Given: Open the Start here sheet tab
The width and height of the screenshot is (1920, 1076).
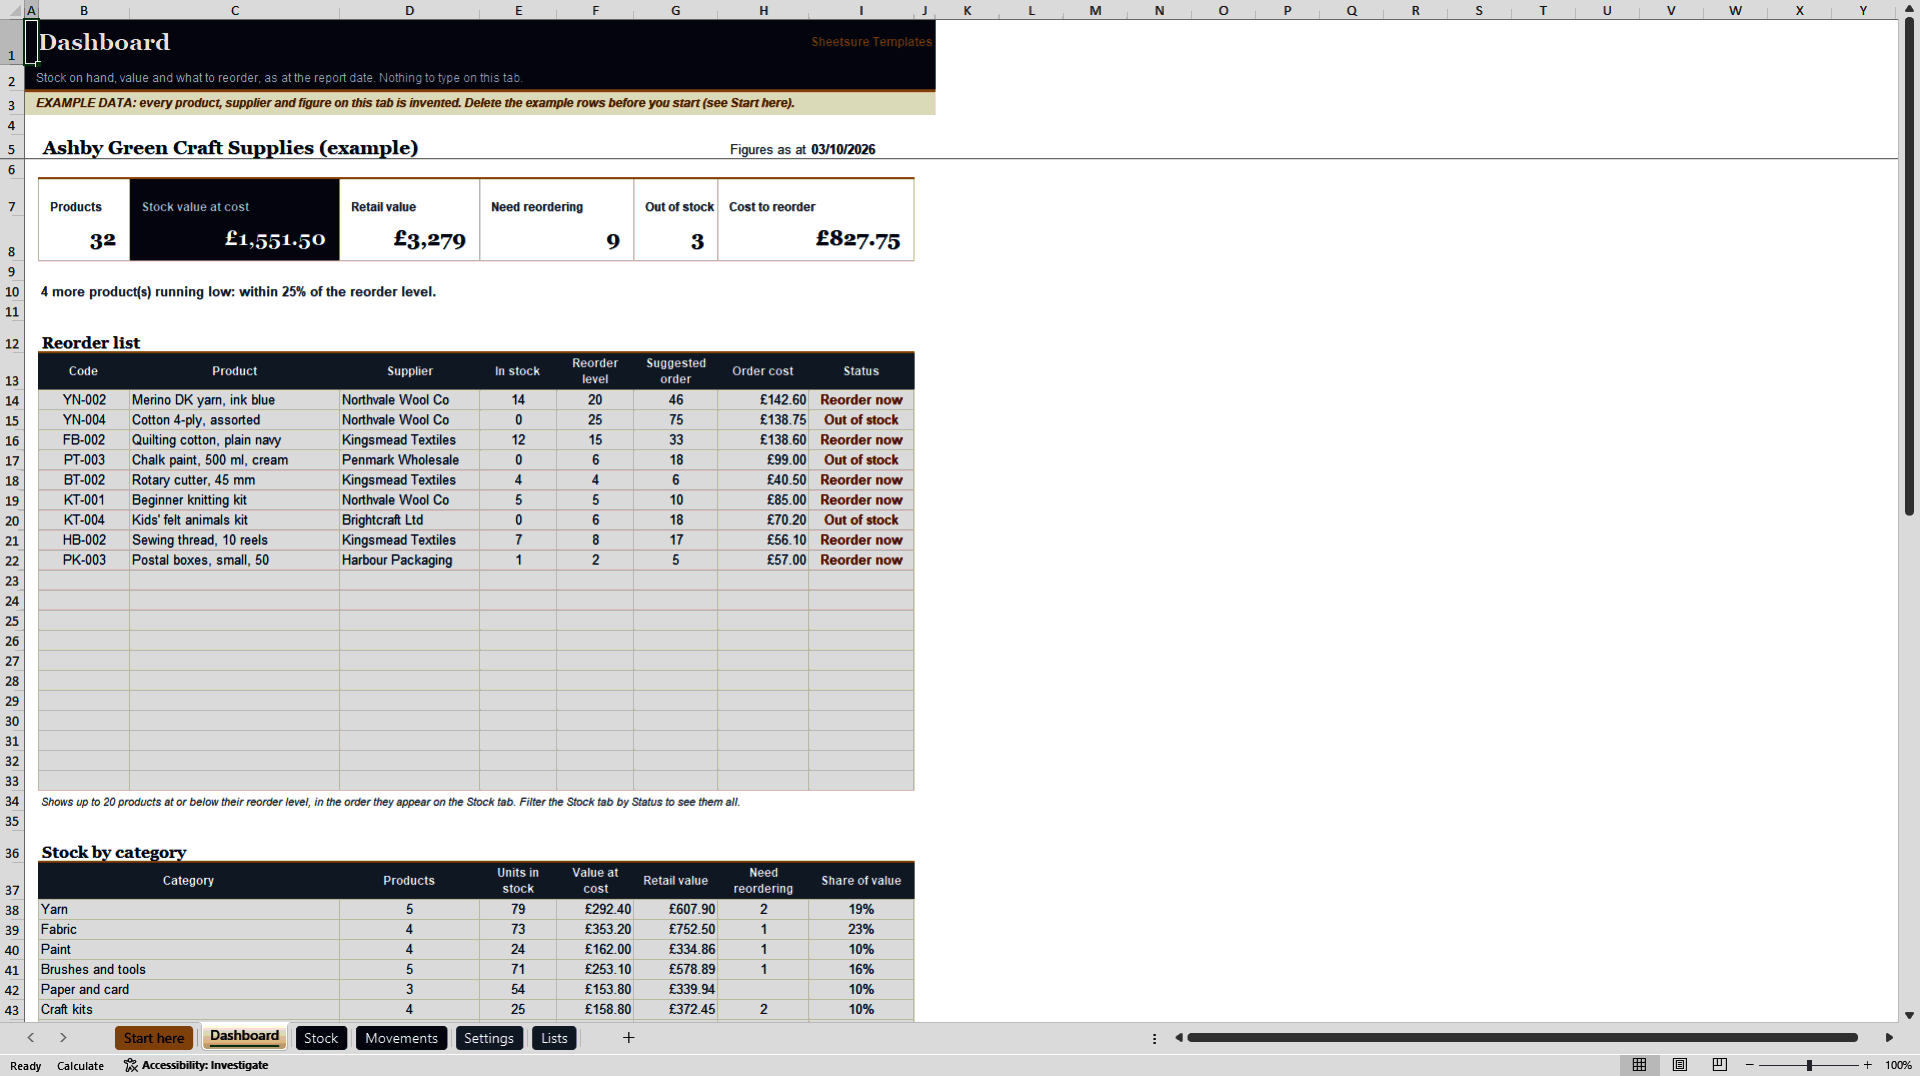Looking at the screenshot, I should 154,1038.
